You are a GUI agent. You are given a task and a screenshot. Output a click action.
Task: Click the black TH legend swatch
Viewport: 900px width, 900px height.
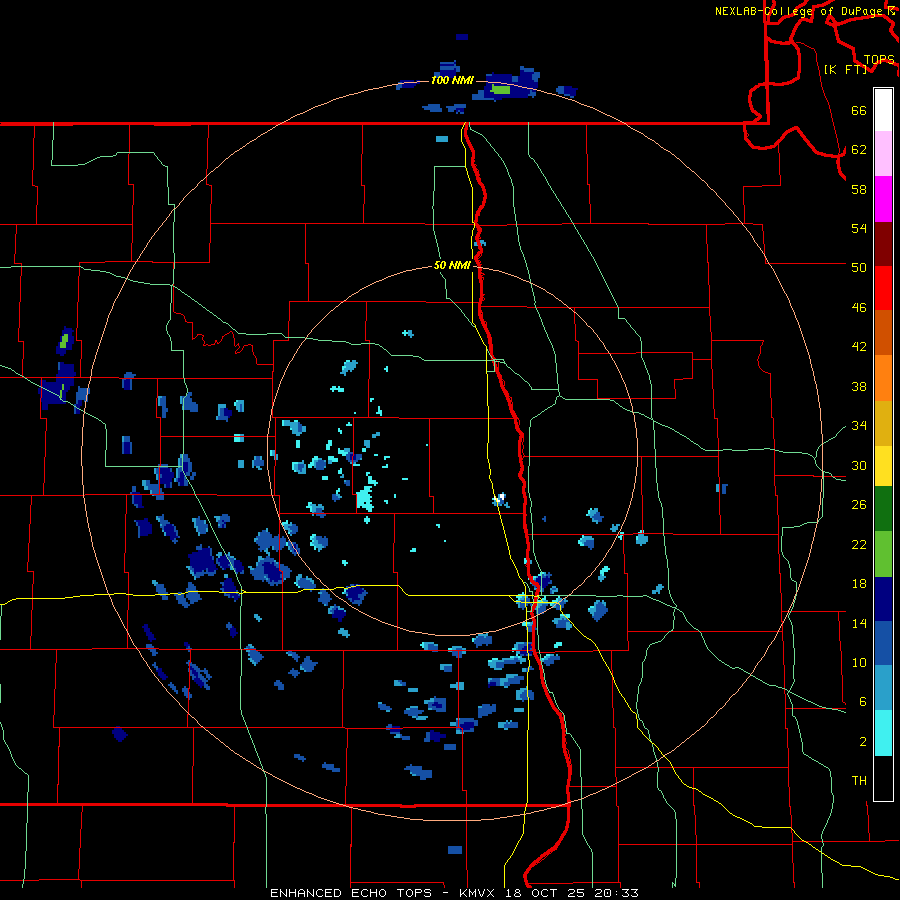[x=883, y=778]
